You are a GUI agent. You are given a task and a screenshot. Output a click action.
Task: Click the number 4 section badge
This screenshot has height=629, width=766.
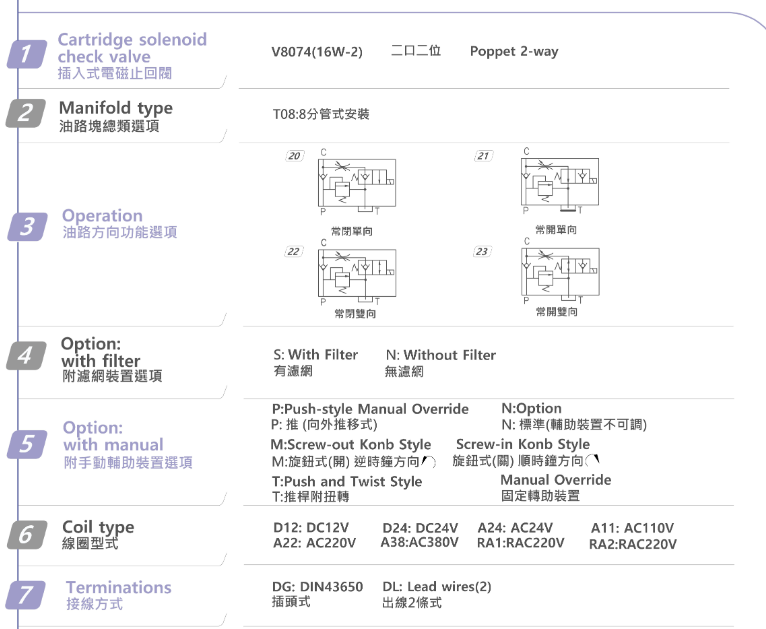click(26, 356)
